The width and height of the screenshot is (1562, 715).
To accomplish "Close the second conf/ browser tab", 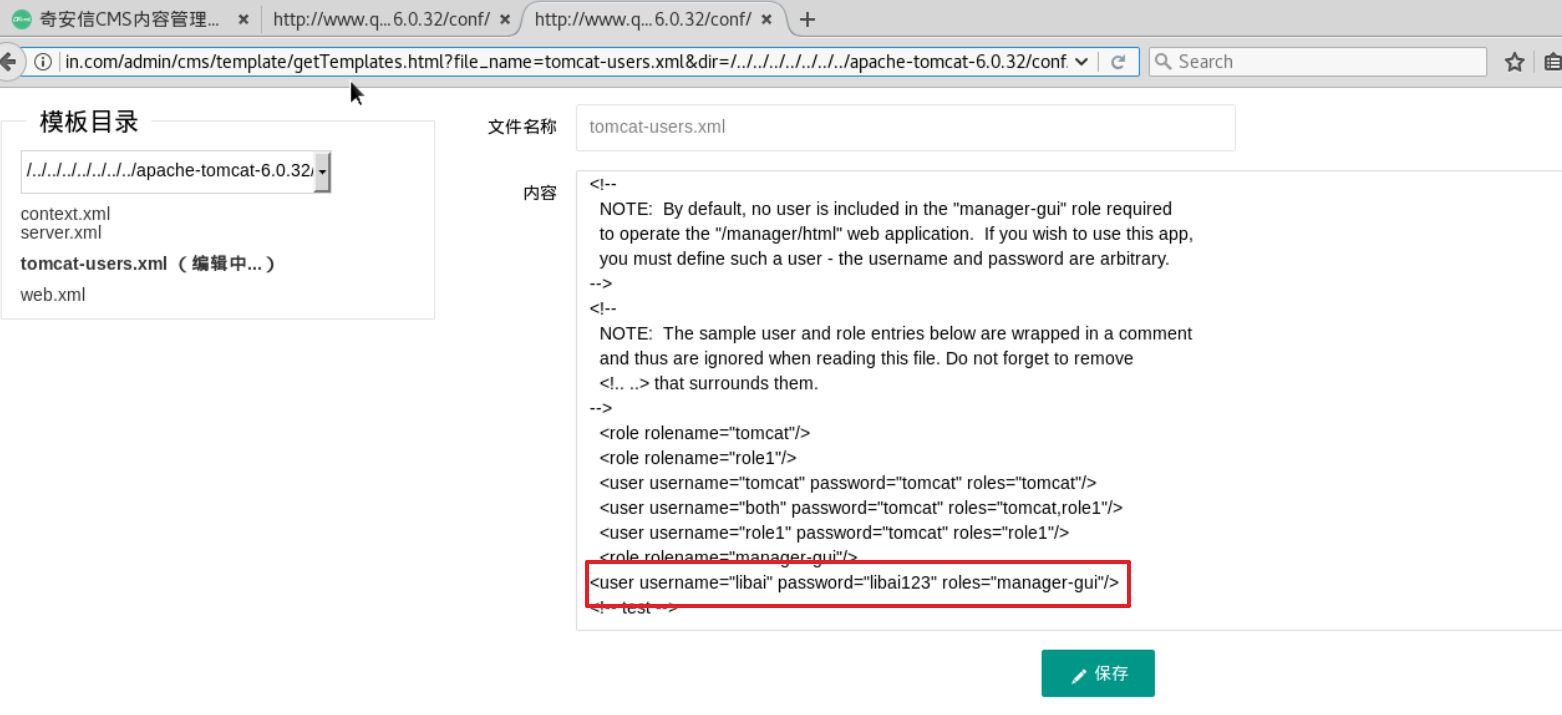I will (x=505, y=19).
